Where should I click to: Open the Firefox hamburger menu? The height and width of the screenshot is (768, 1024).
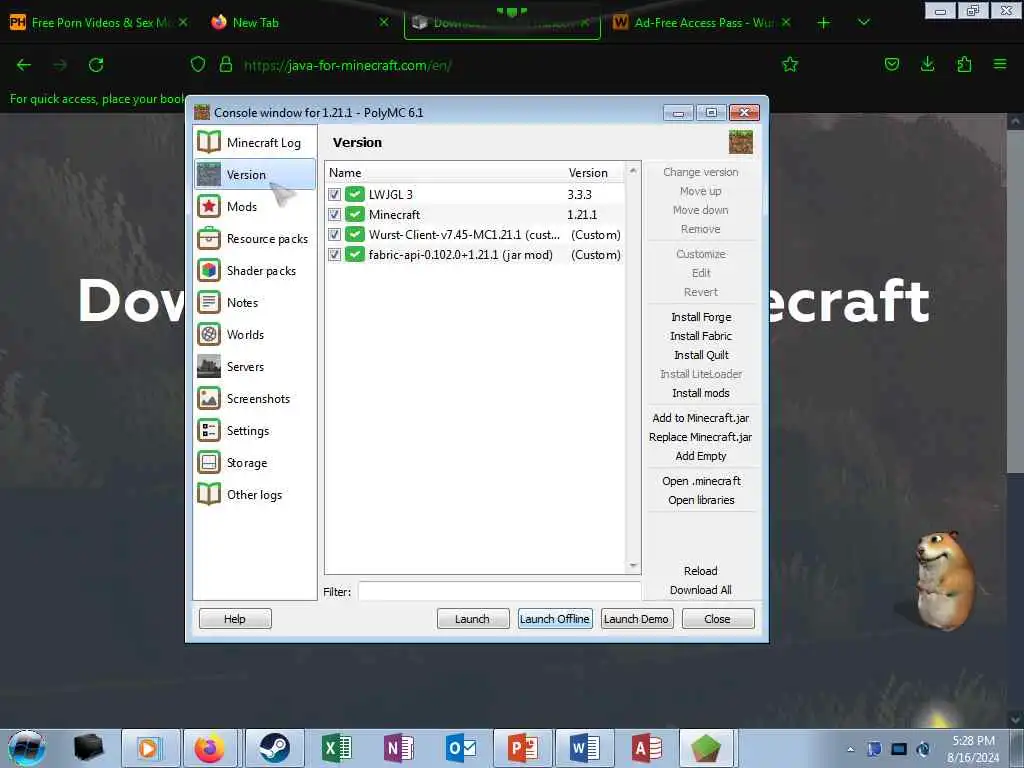pyautogui.click(x=1000, y=64)
